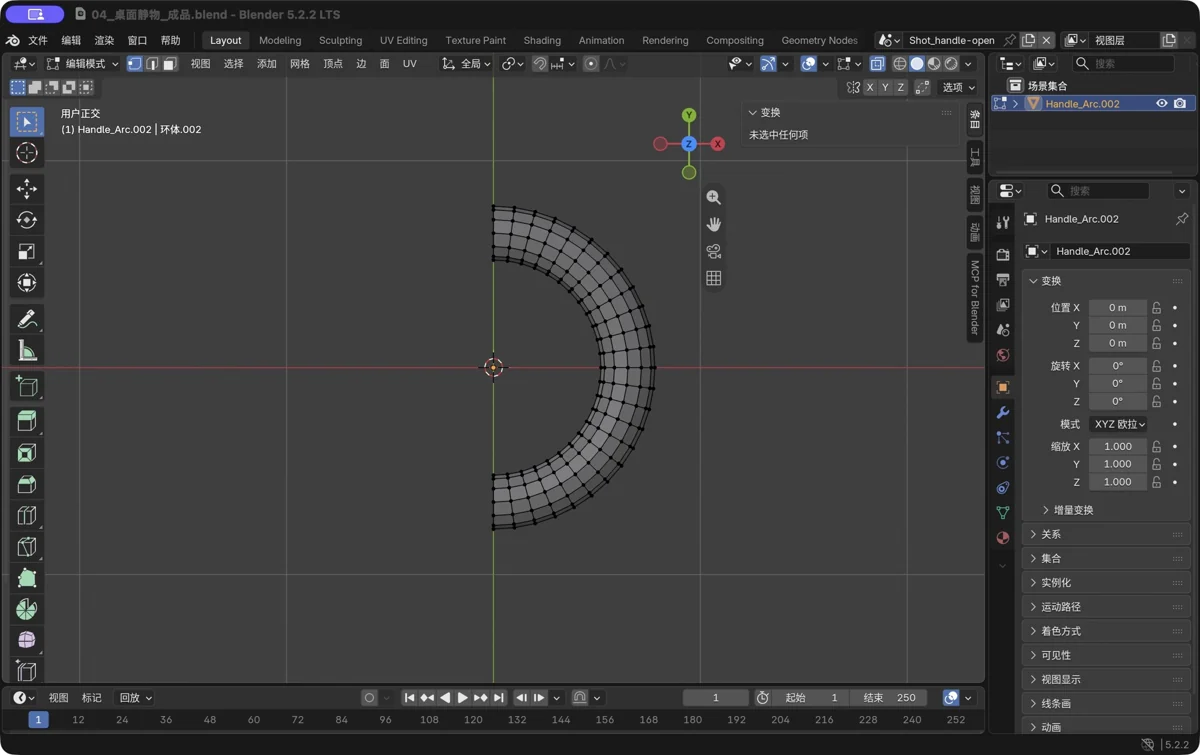Open the Material properties tab icon

coord(1003,537)
